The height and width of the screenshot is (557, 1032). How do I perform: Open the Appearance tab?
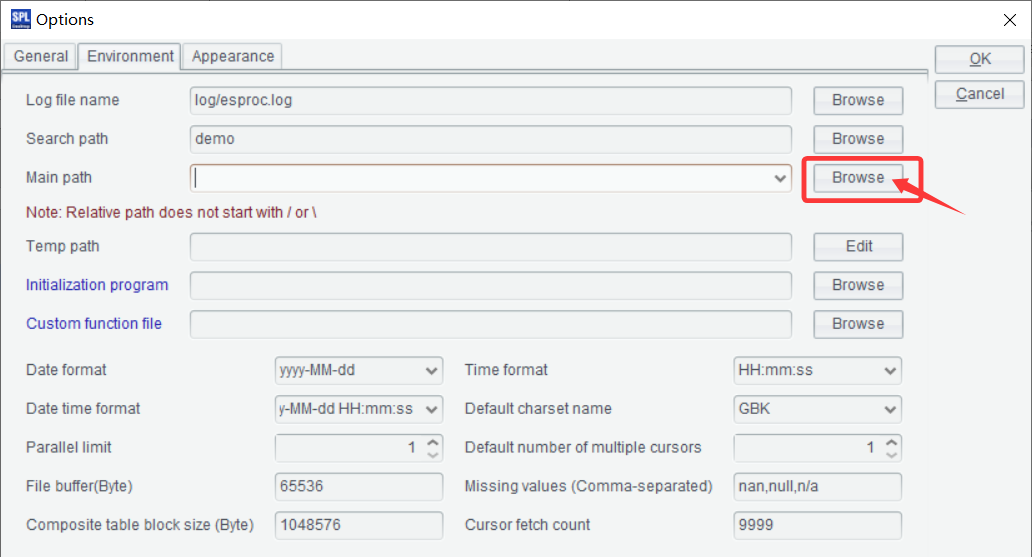tap(233, 56)
